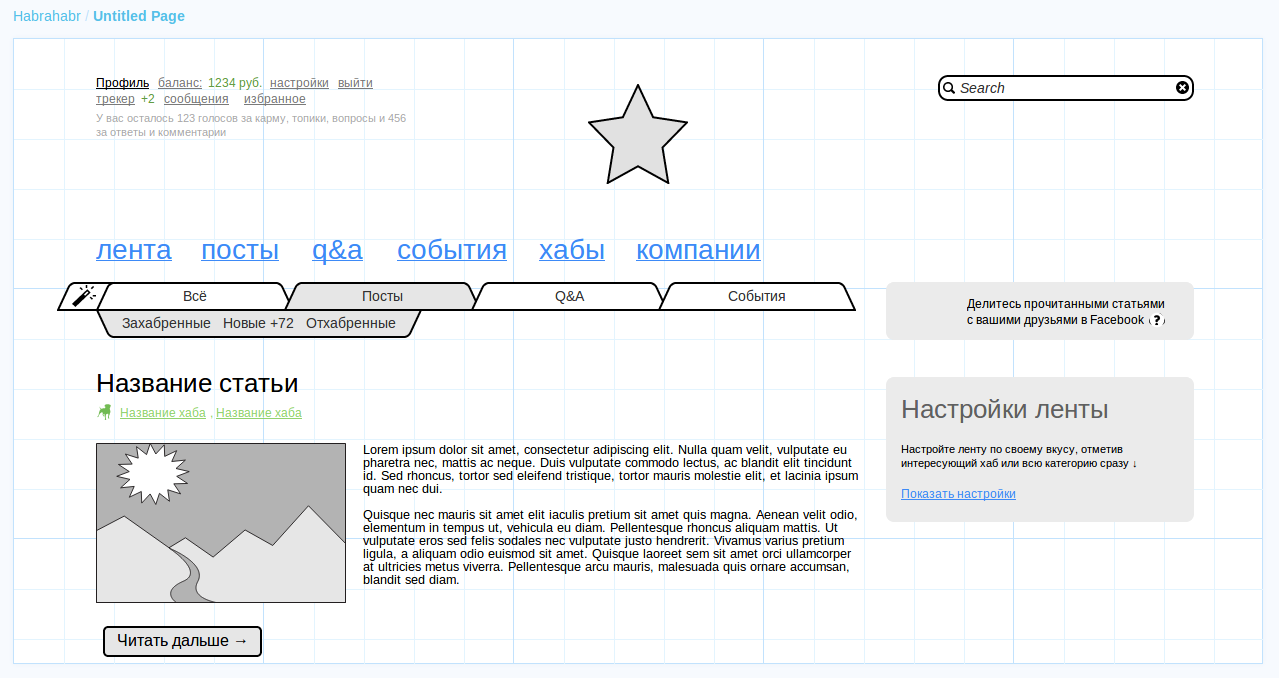Open the хабы menu item

pyautogui.click(x=571, y=250)
